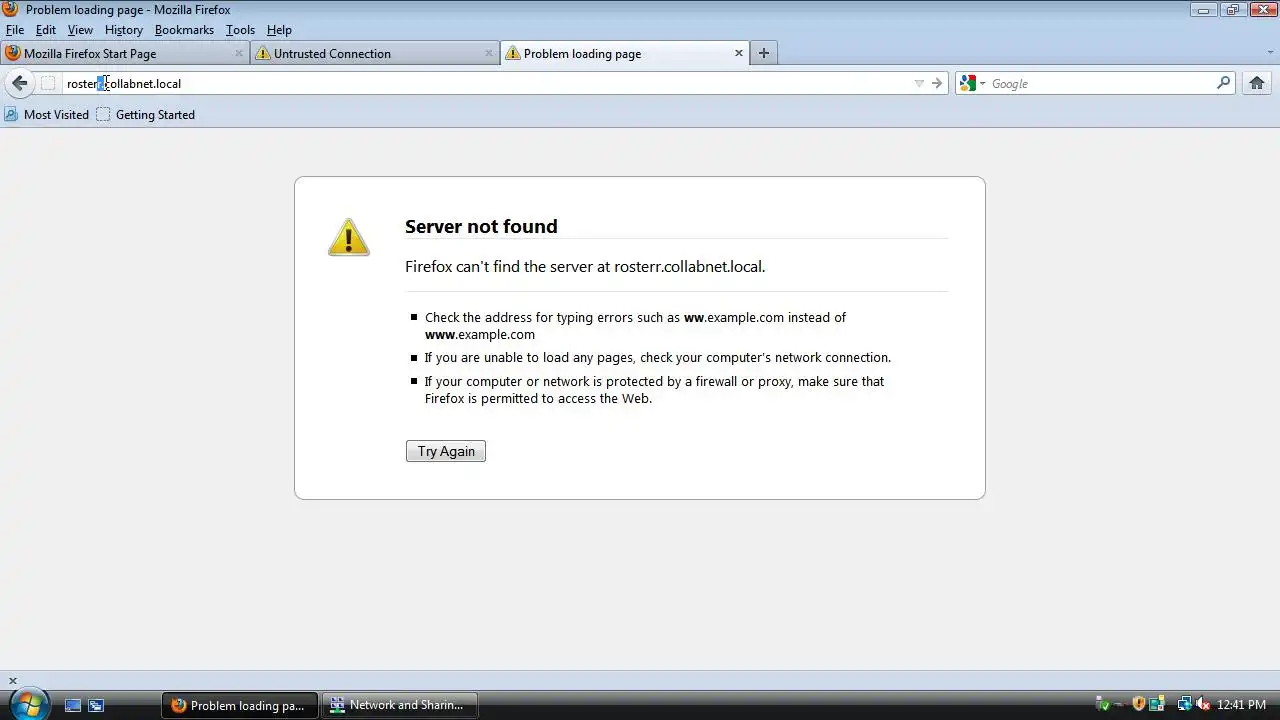Click Switch between windows quick launch icon
The width and height of the screenshot is (1280, 720).
96,705
